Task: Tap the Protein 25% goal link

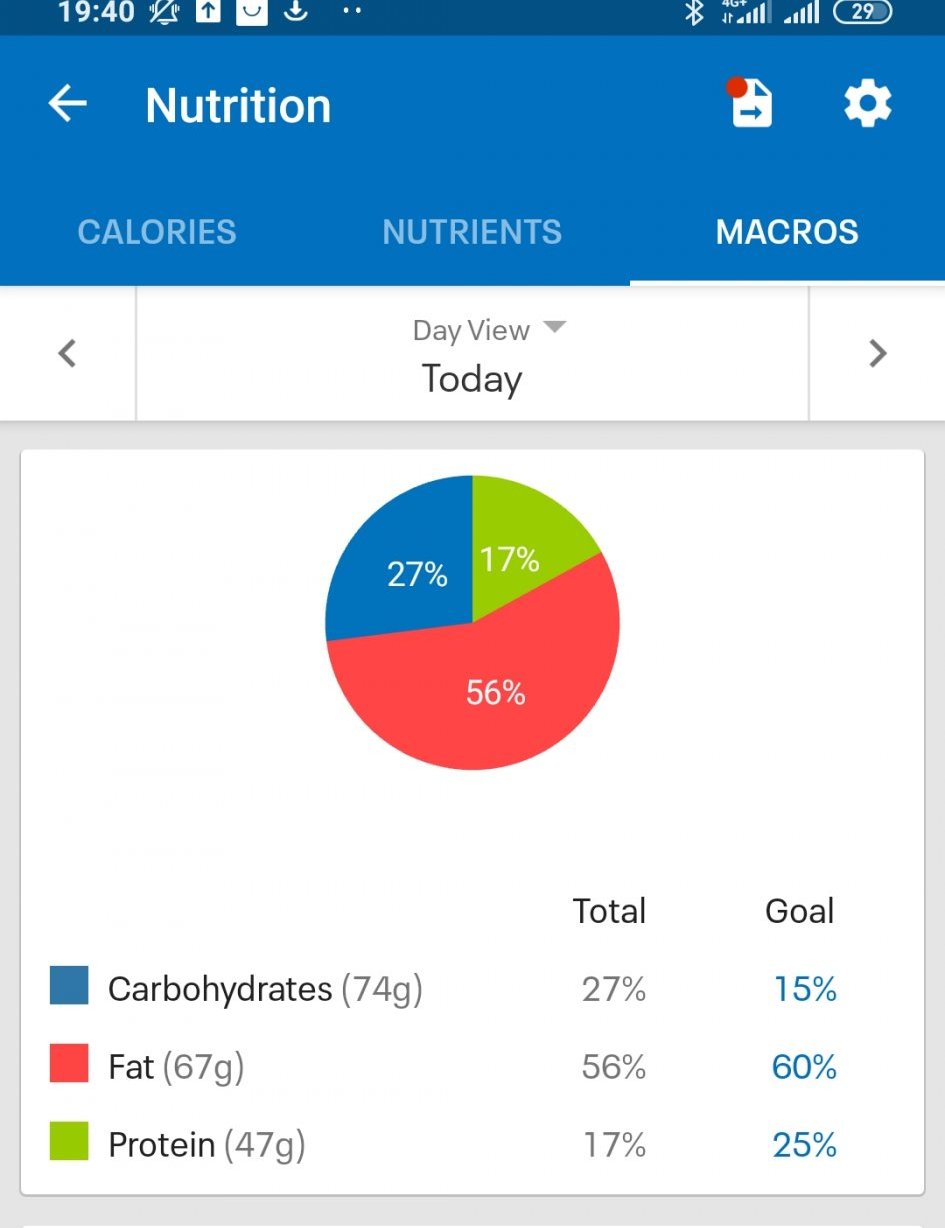Action: pyautogui.click(x=804, y=1144)
